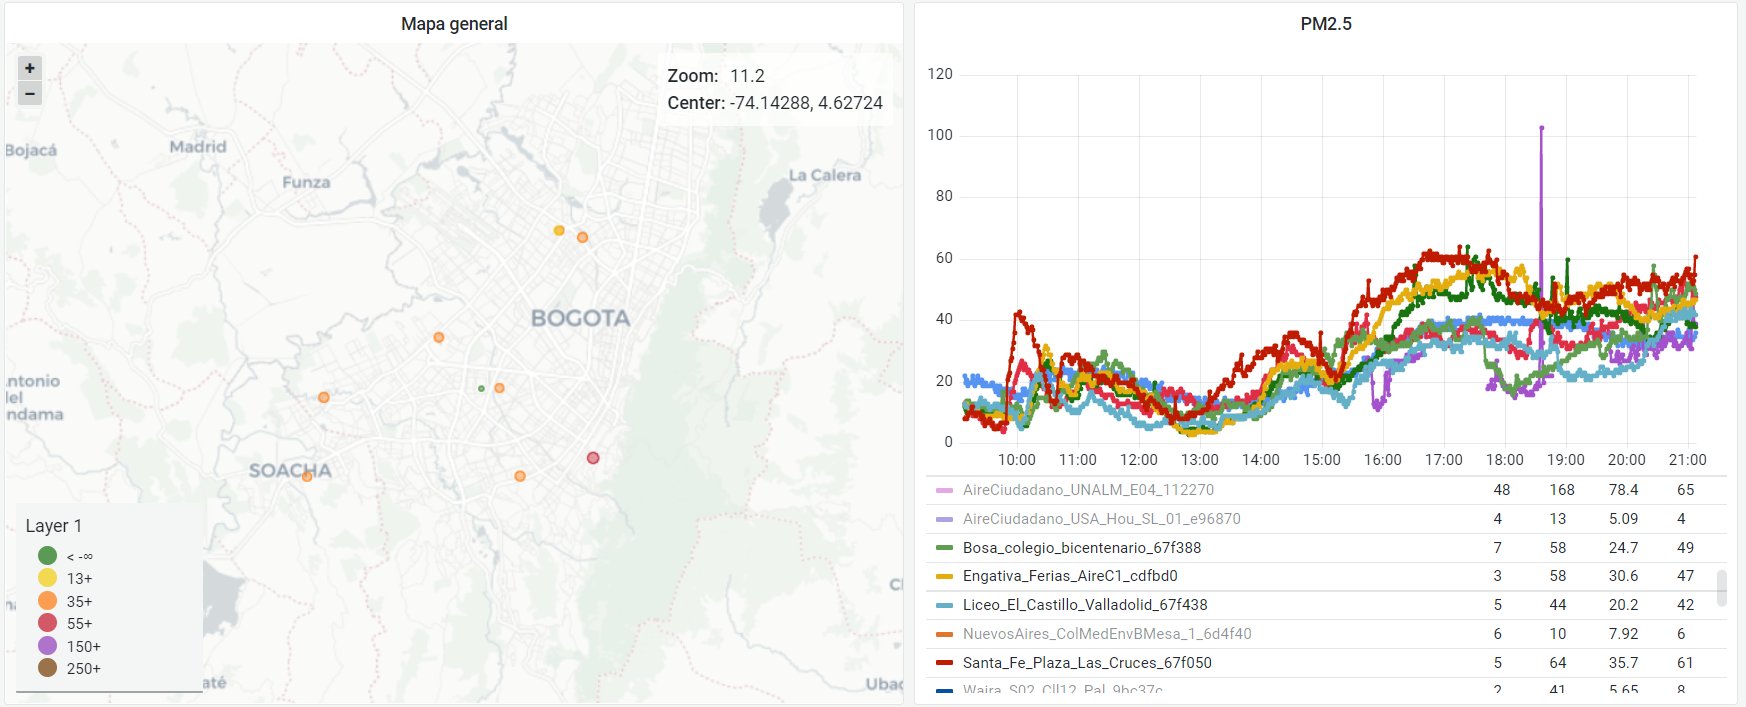
Task: Click the PM2.5 legend vertical scrollbar
Action: click(1721, 588)
